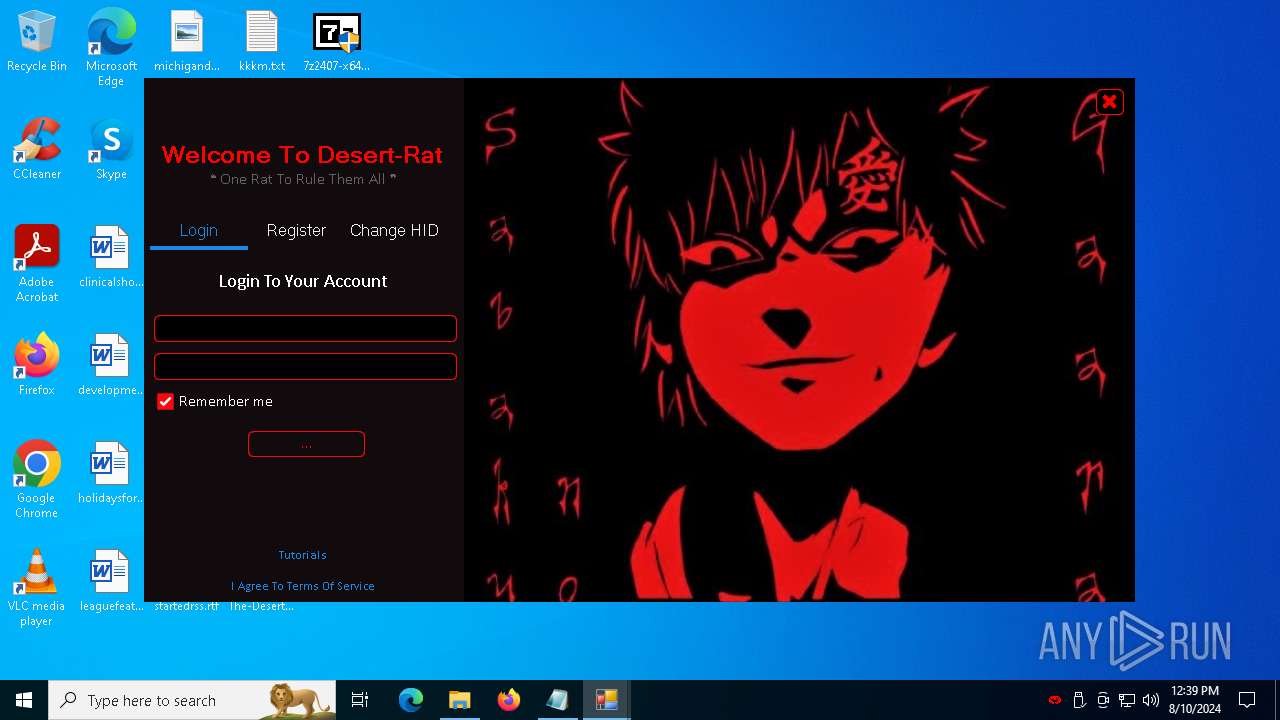Open the USB safely remove tray icon
Image resolution: width=1280 pixels, height=720 pixels.
pyautogui.click(x=1079, y=700)
